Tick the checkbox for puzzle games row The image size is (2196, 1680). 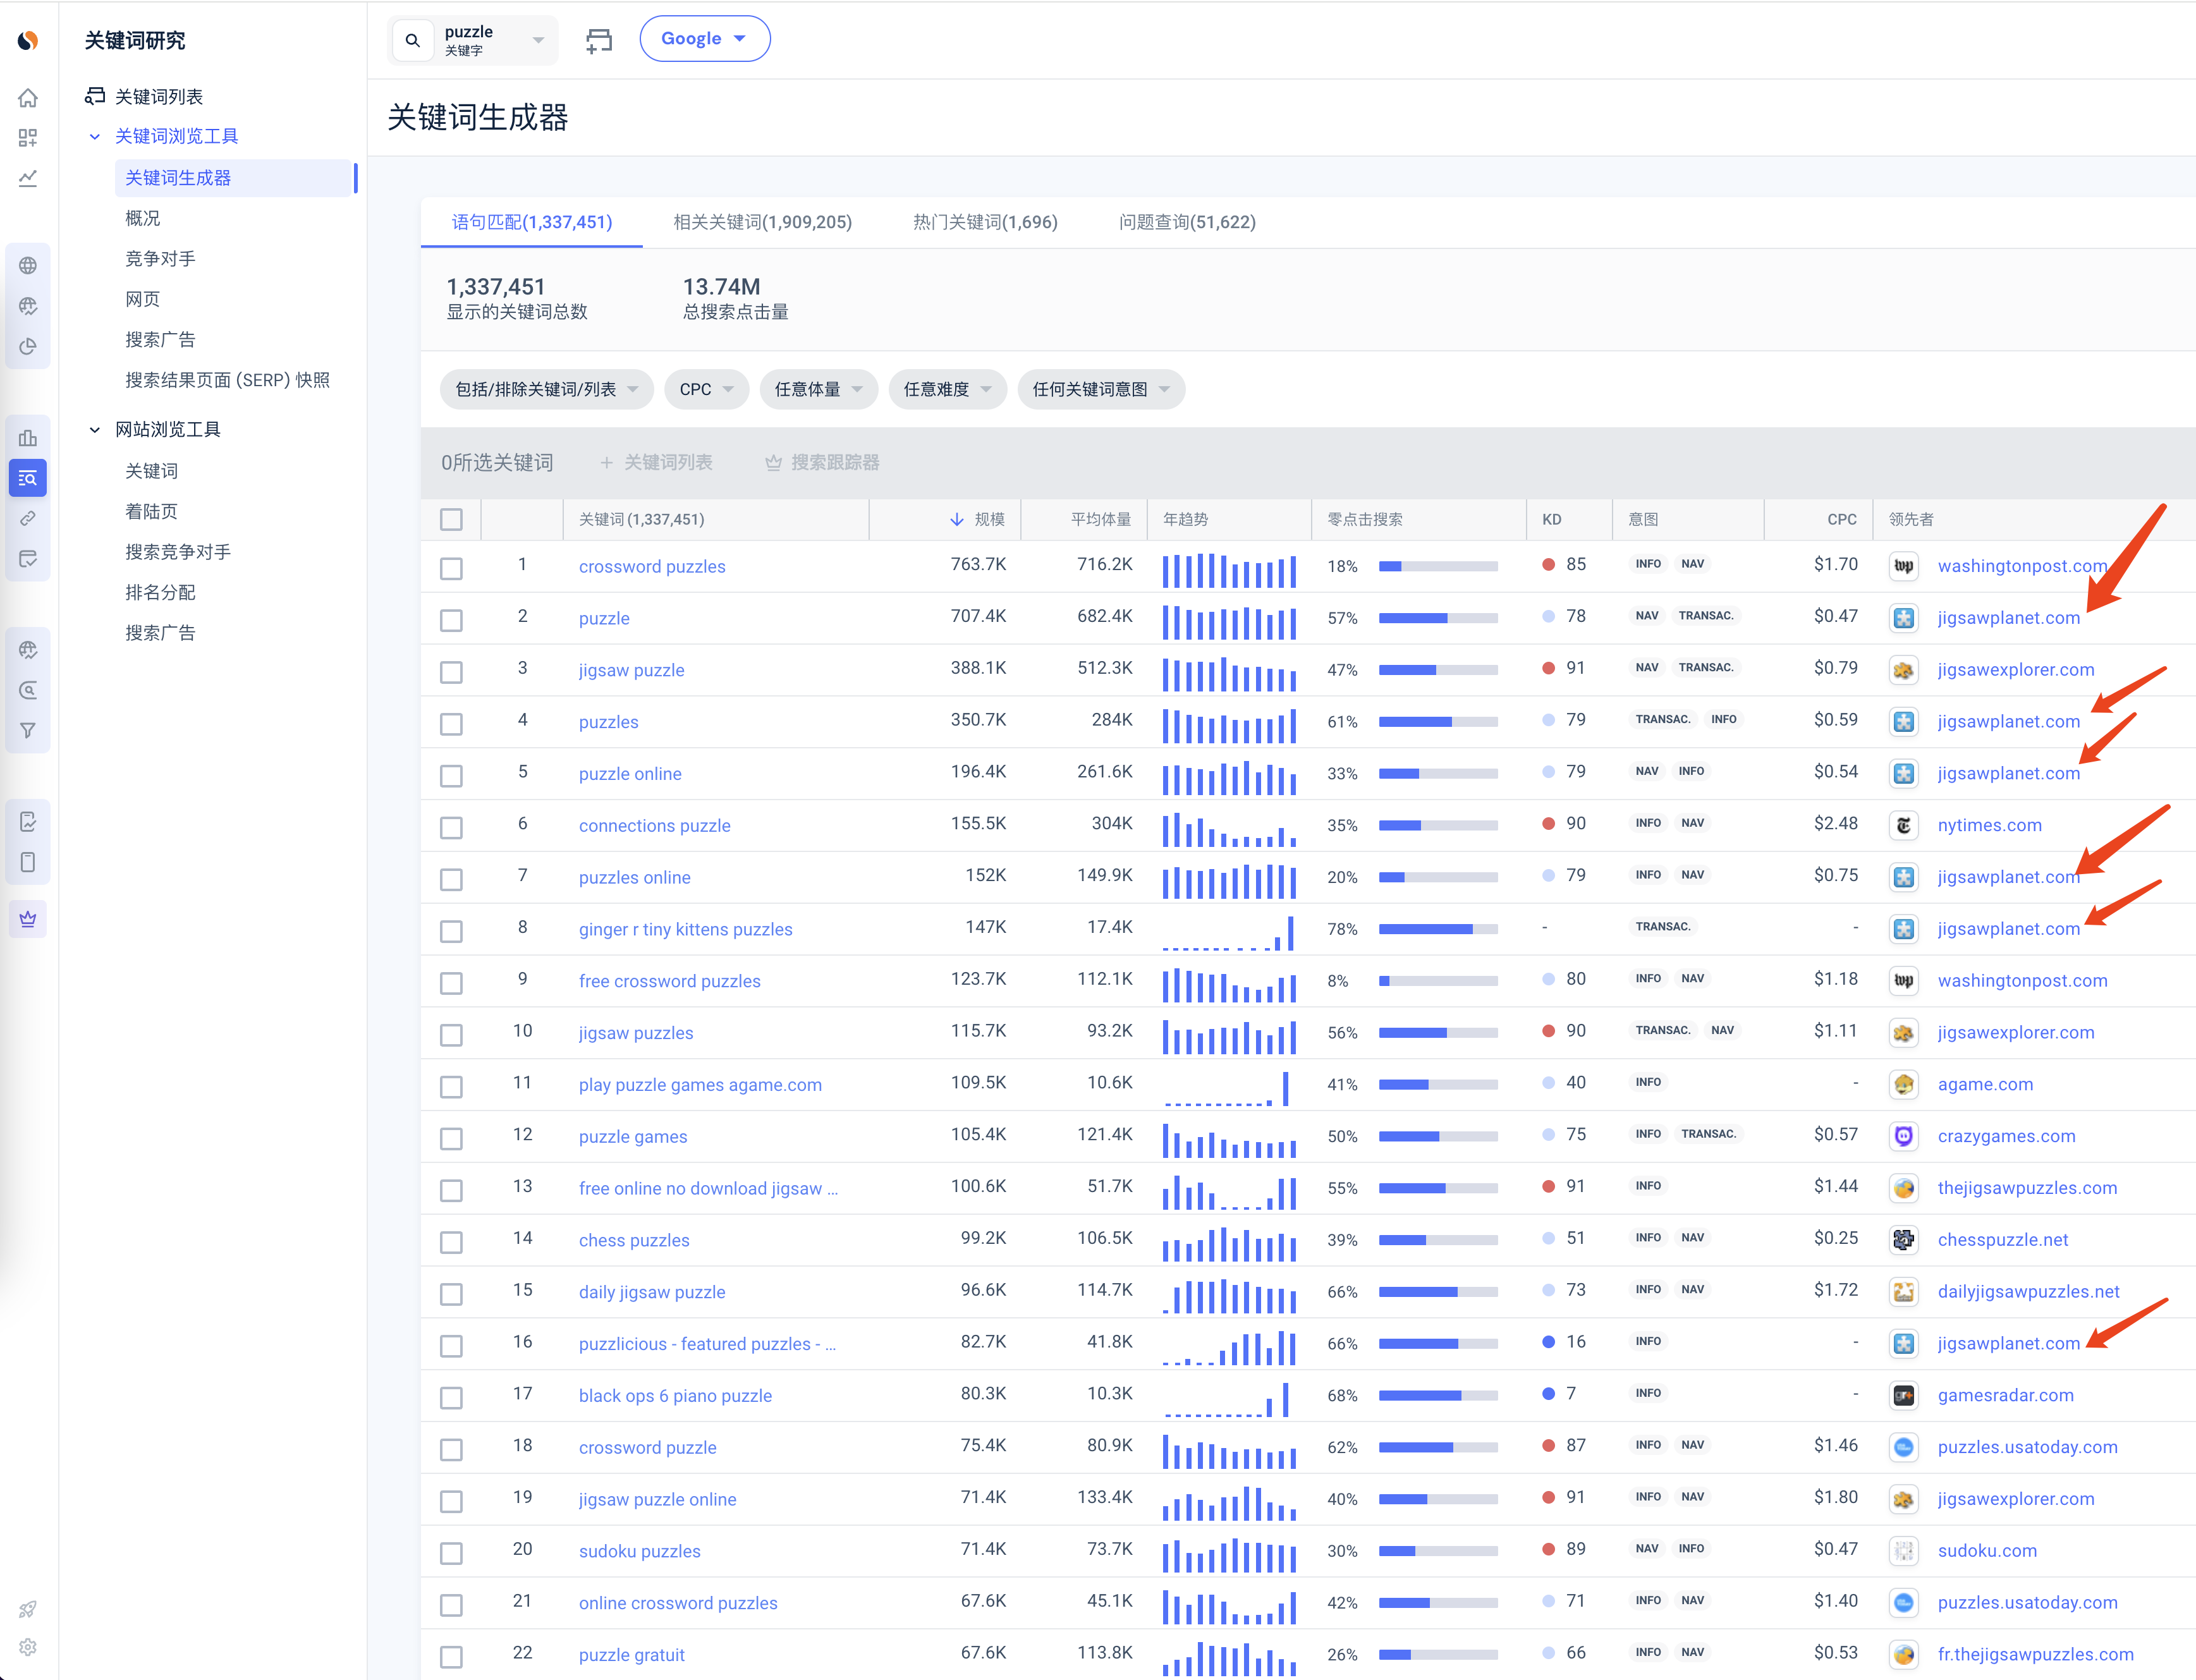(451, 1138)
